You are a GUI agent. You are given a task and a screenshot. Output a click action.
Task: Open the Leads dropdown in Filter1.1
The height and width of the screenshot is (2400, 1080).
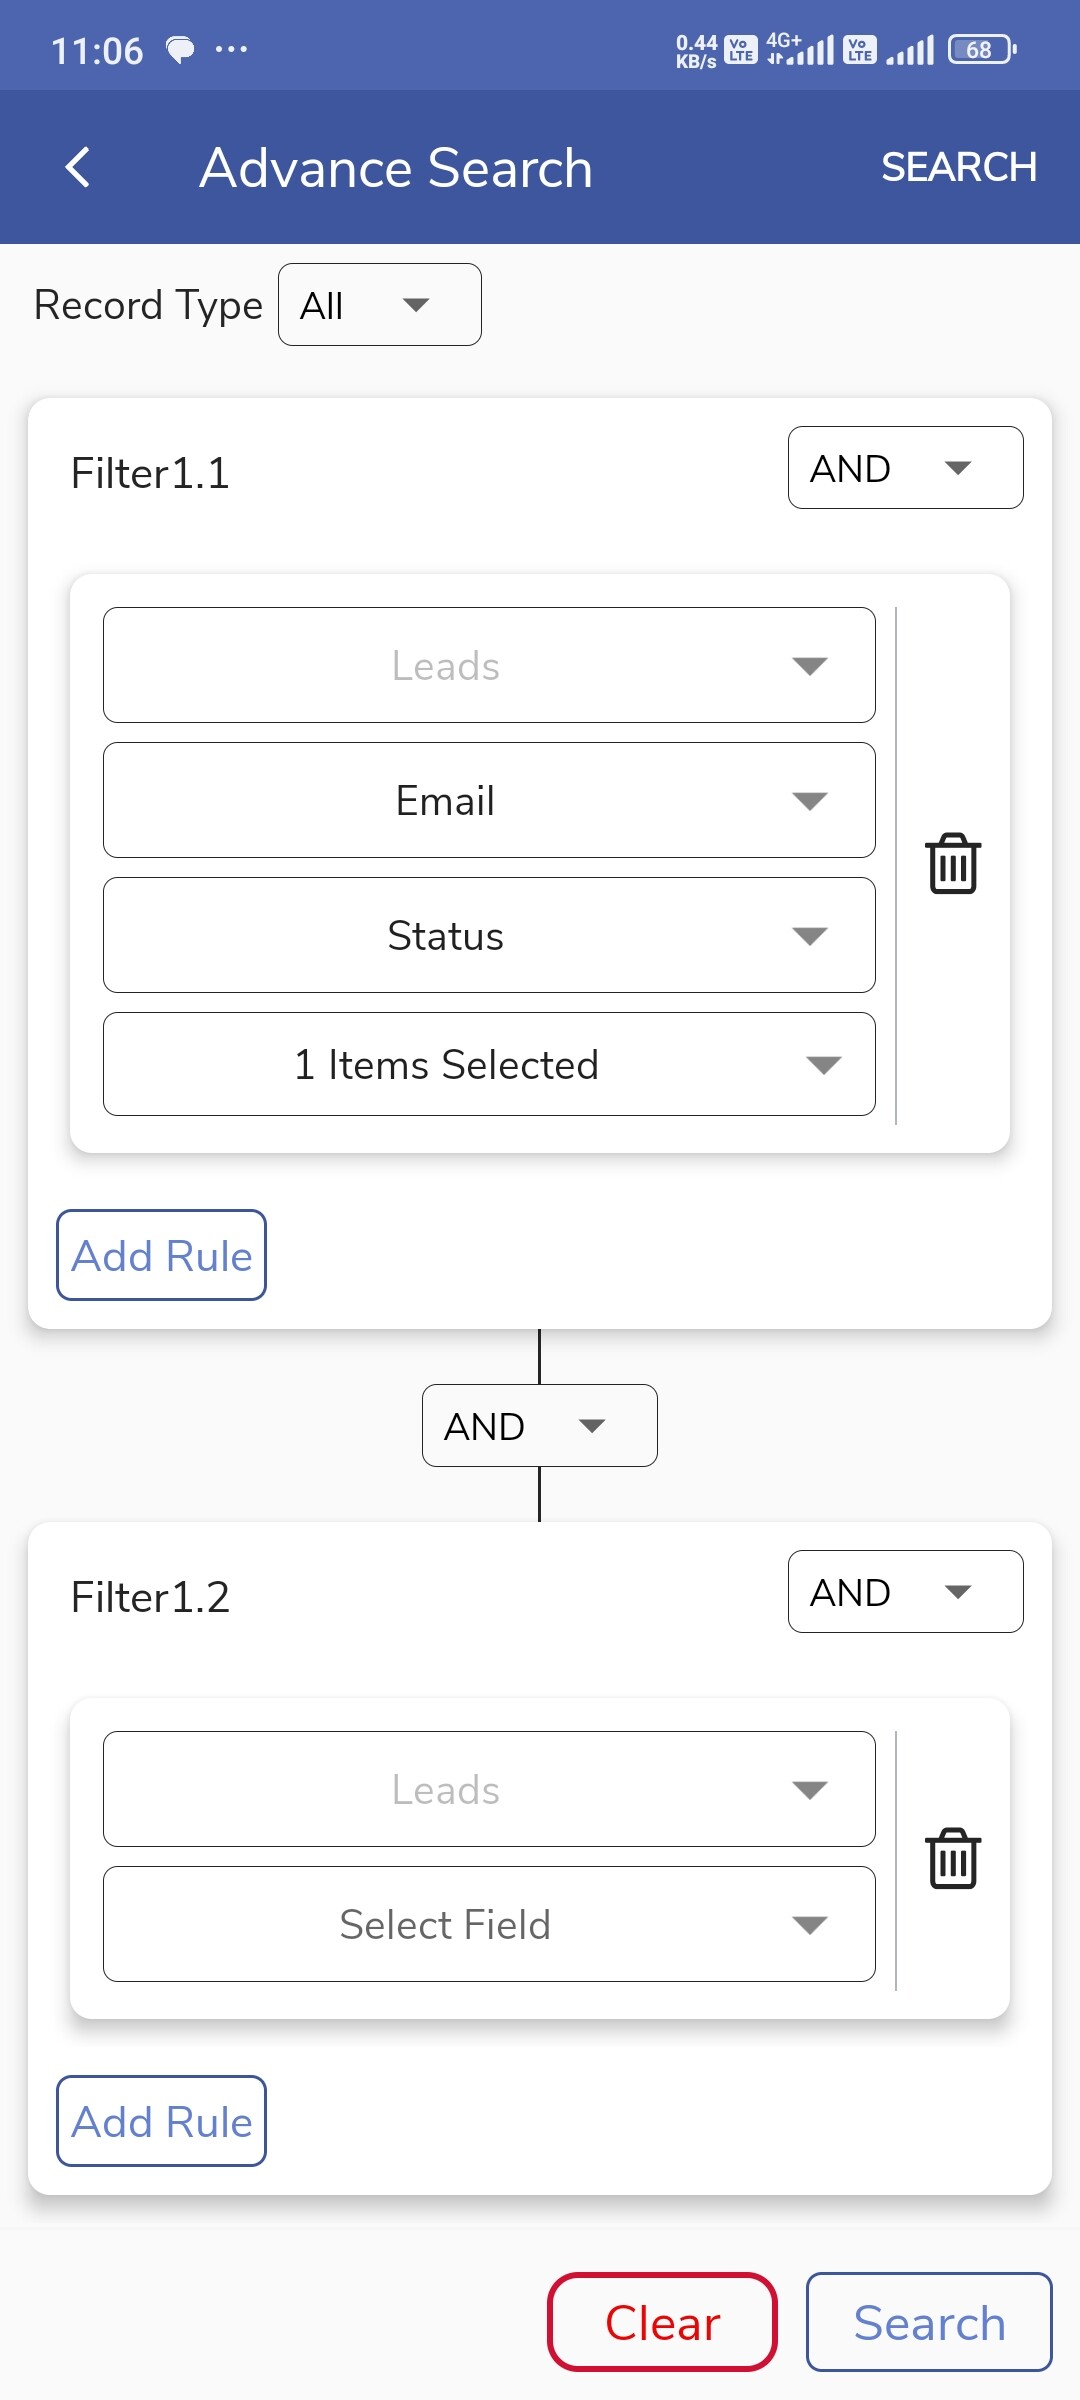[x=489, y=665]
